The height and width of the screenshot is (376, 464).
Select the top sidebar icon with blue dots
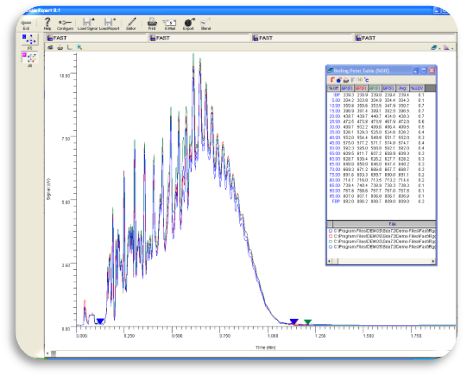[30, 39]
